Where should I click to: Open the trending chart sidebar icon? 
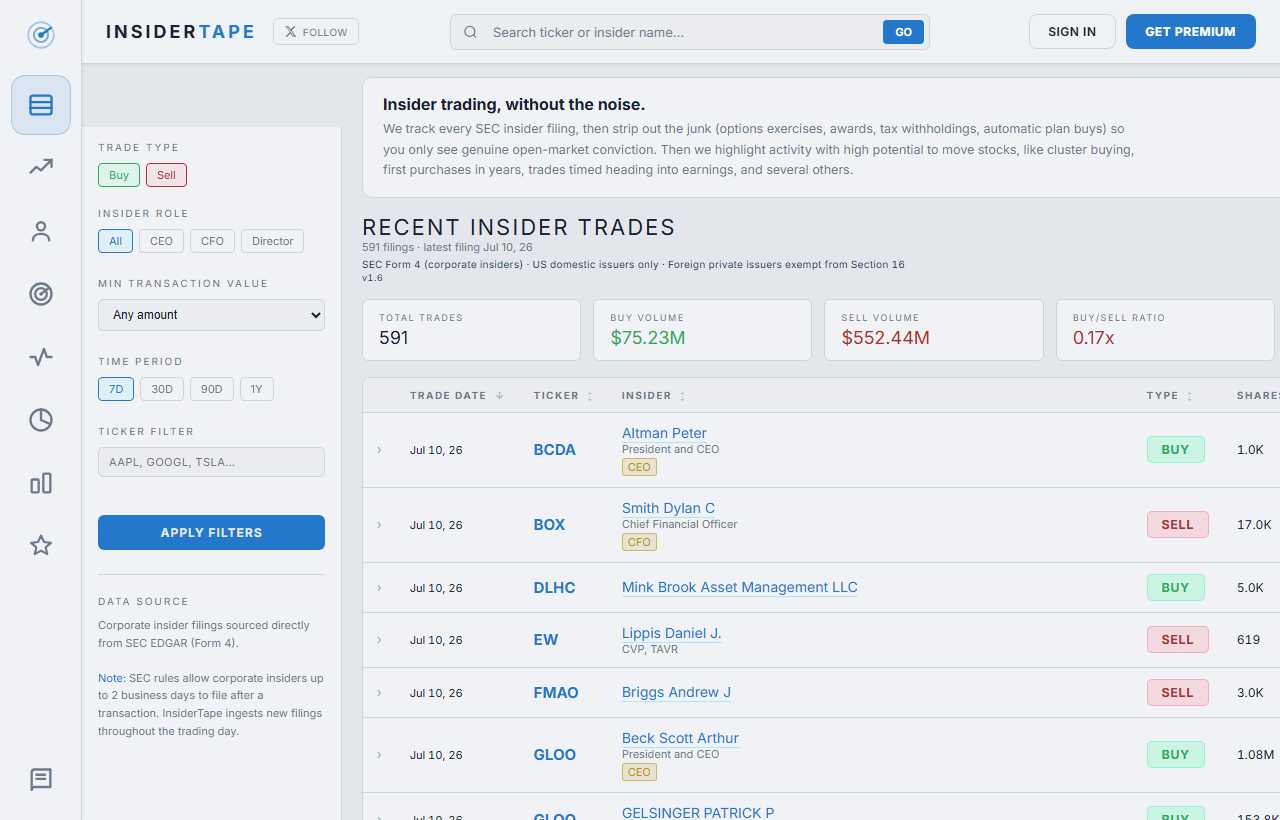[41, 167]
